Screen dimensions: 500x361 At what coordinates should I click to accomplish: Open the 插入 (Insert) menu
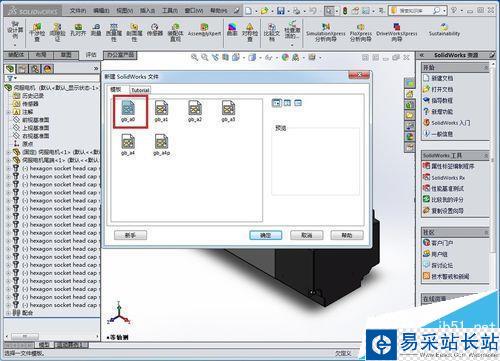coord(147,11)
